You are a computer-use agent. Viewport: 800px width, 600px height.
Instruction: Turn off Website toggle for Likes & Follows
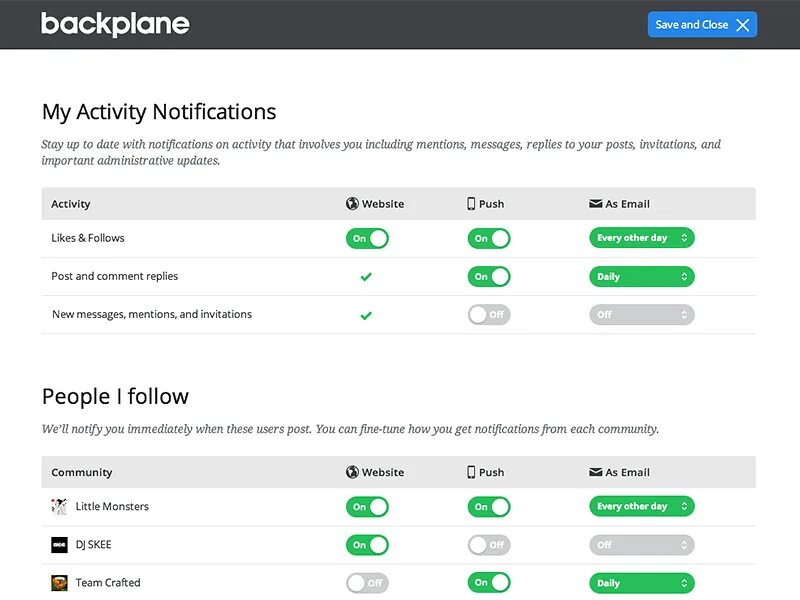tap(367, 239)
